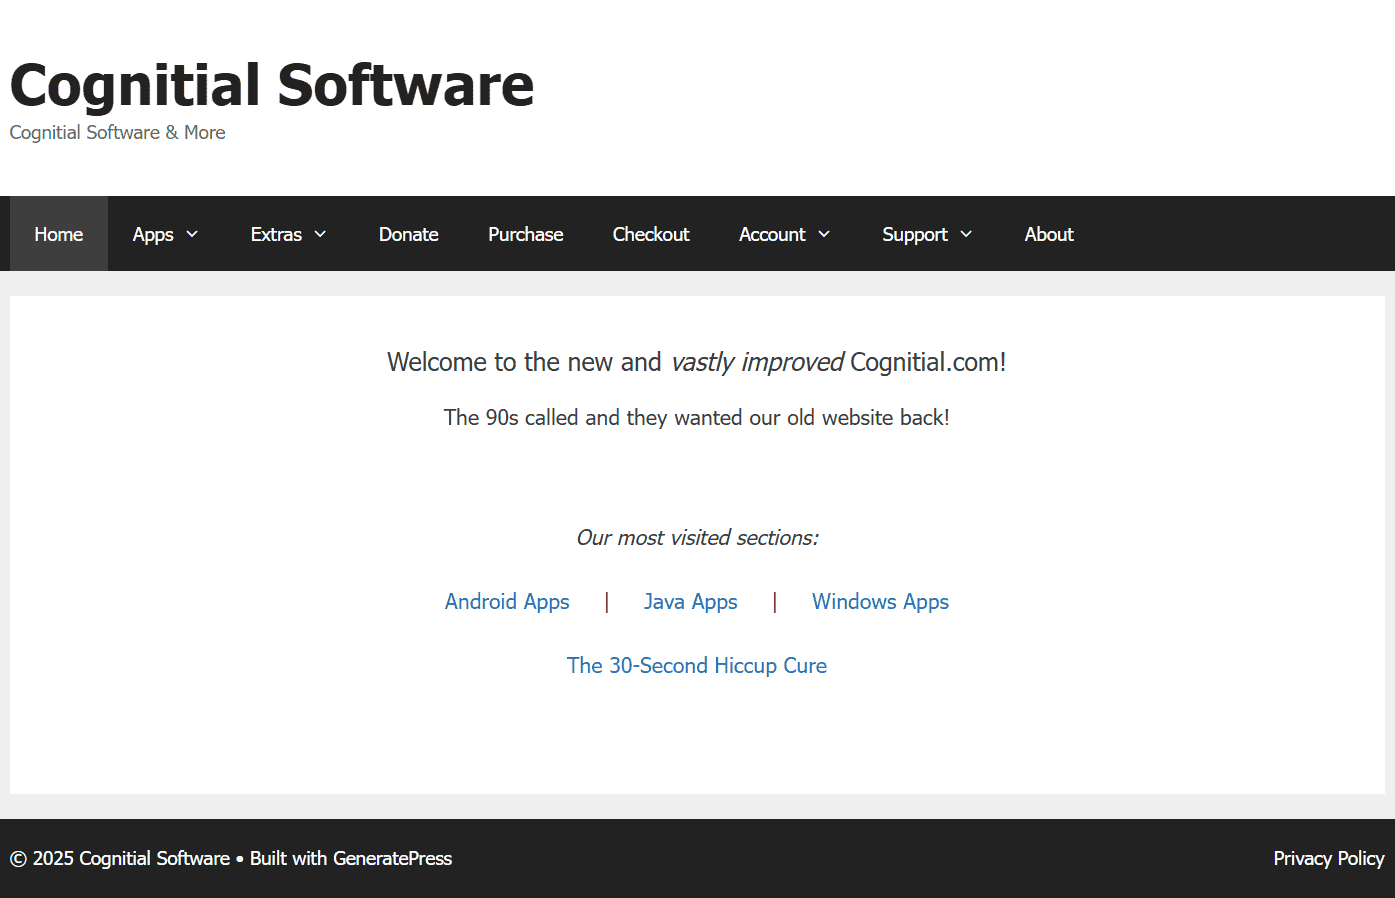Click the GeneratePress footer link
Image resolution: width=1395 pixels, height=898 pixels.
click(392, 859)
